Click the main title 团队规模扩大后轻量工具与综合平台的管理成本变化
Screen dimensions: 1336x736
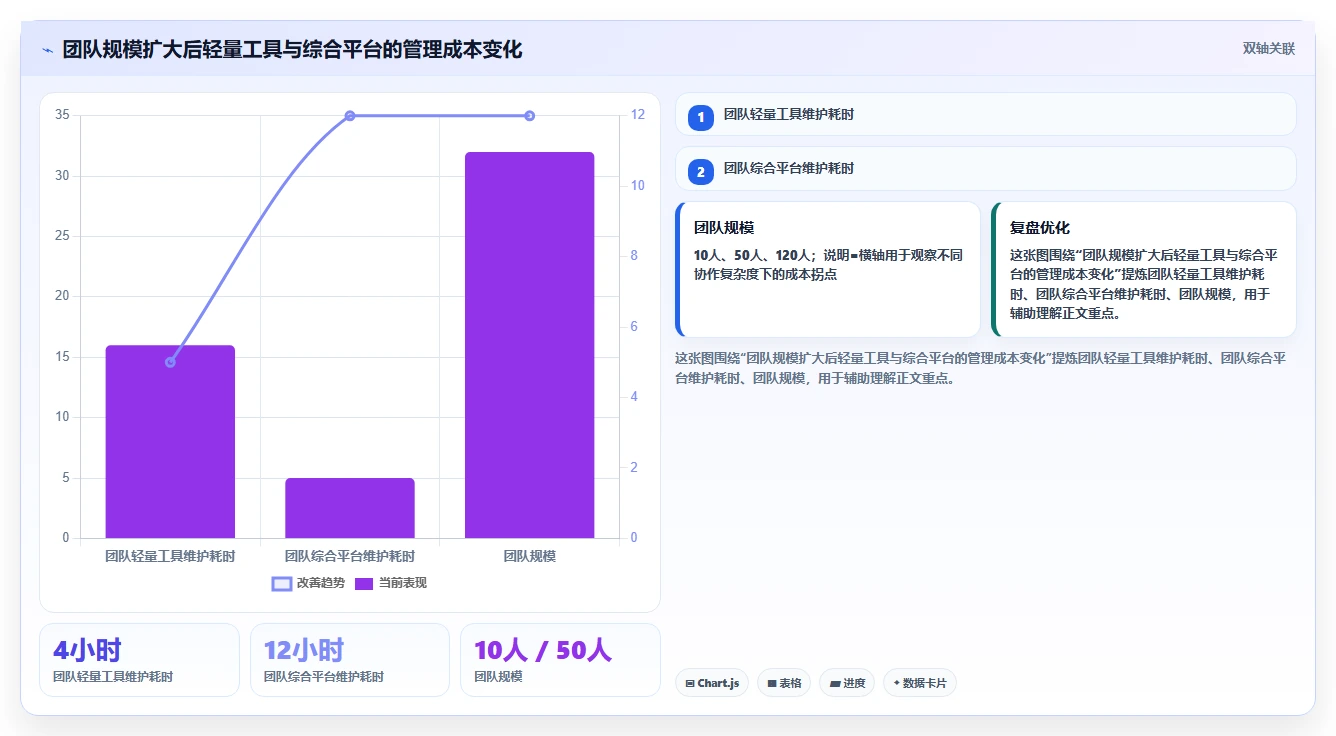coord(292,49)
